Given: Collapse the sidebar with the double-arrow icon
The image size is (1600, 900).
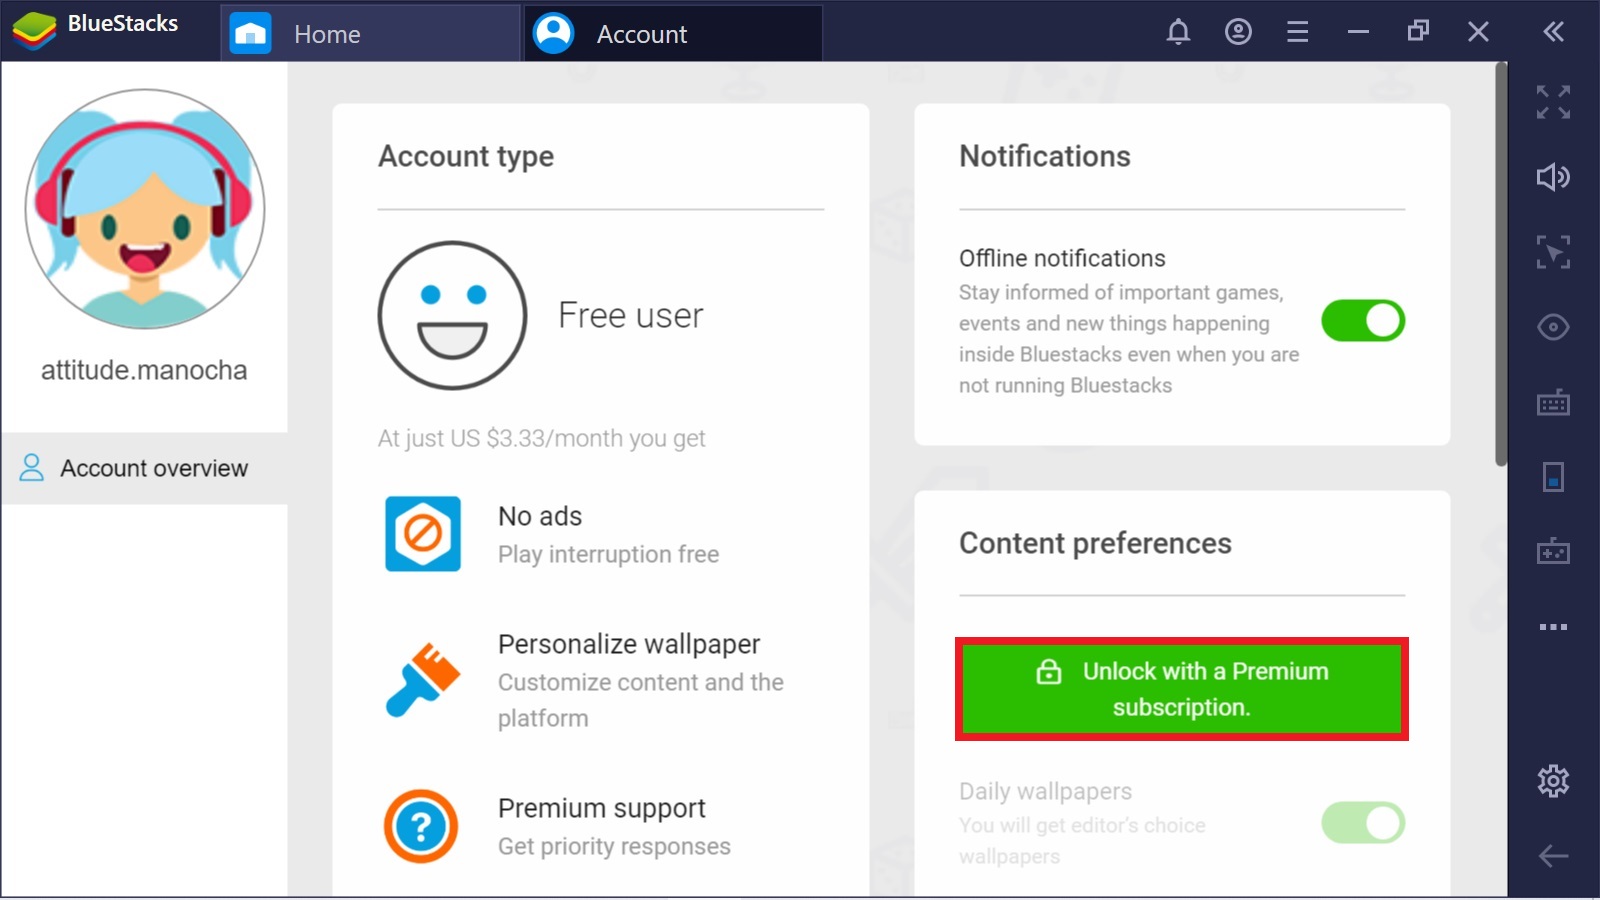Looking at the screenshot, I should coord(1553,32).
